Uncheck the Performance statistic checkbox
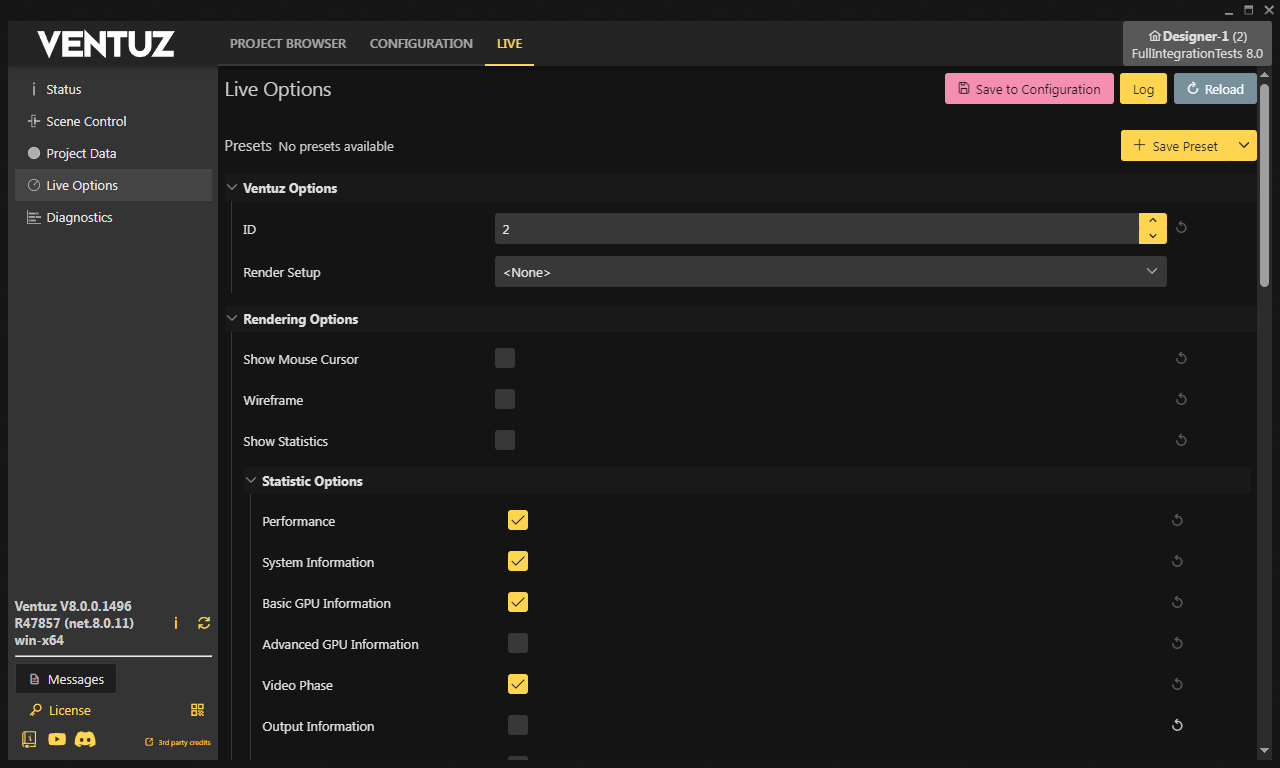 518,521
